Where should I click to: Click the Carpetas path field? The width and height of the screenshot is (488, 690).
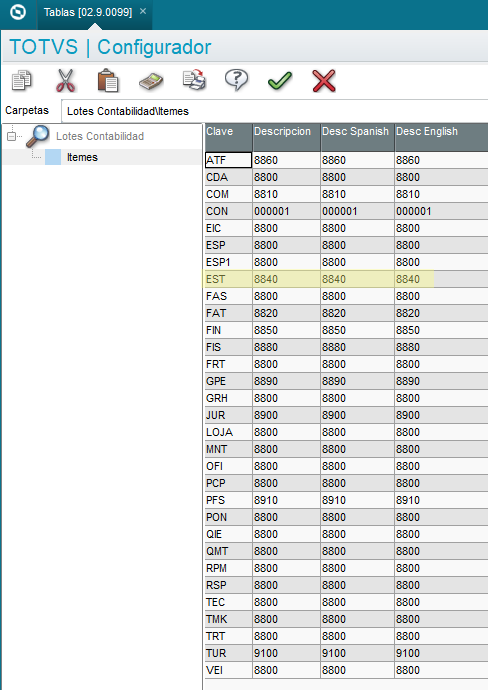275,111
